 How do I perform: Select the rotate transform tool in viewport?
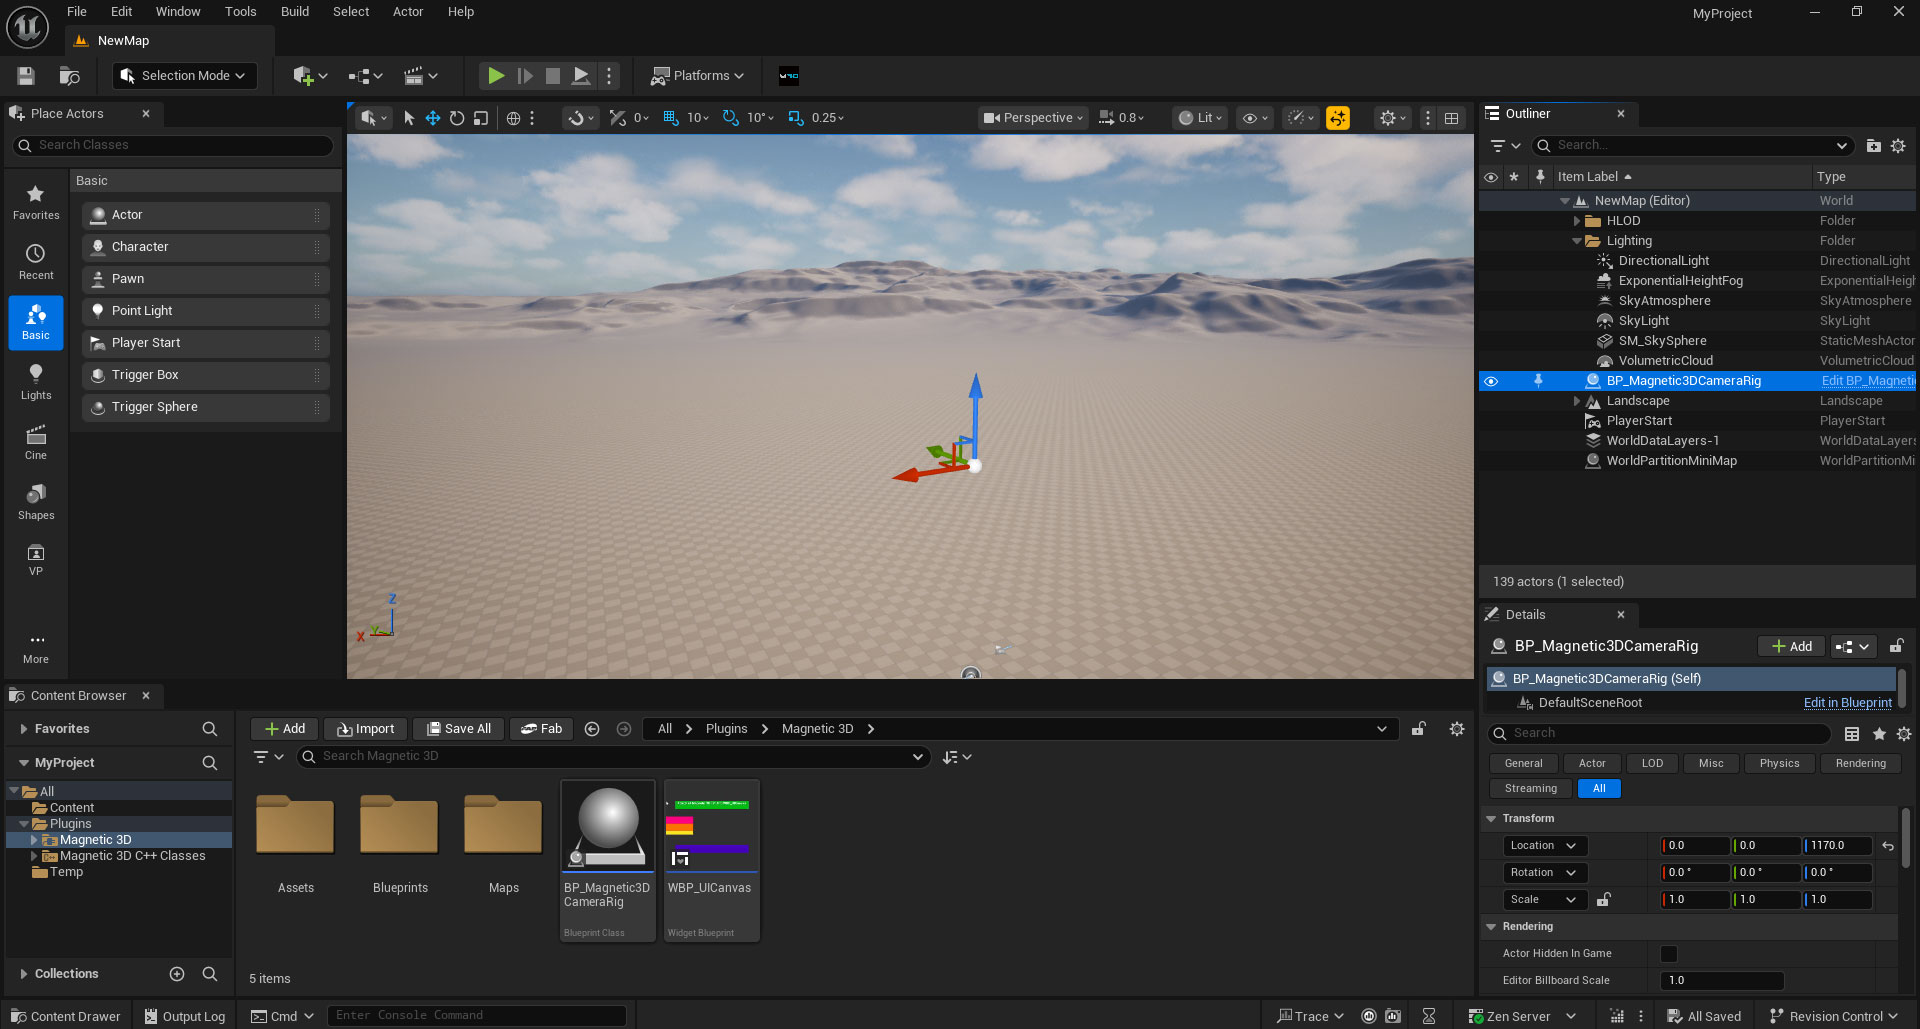pos(457,118)
